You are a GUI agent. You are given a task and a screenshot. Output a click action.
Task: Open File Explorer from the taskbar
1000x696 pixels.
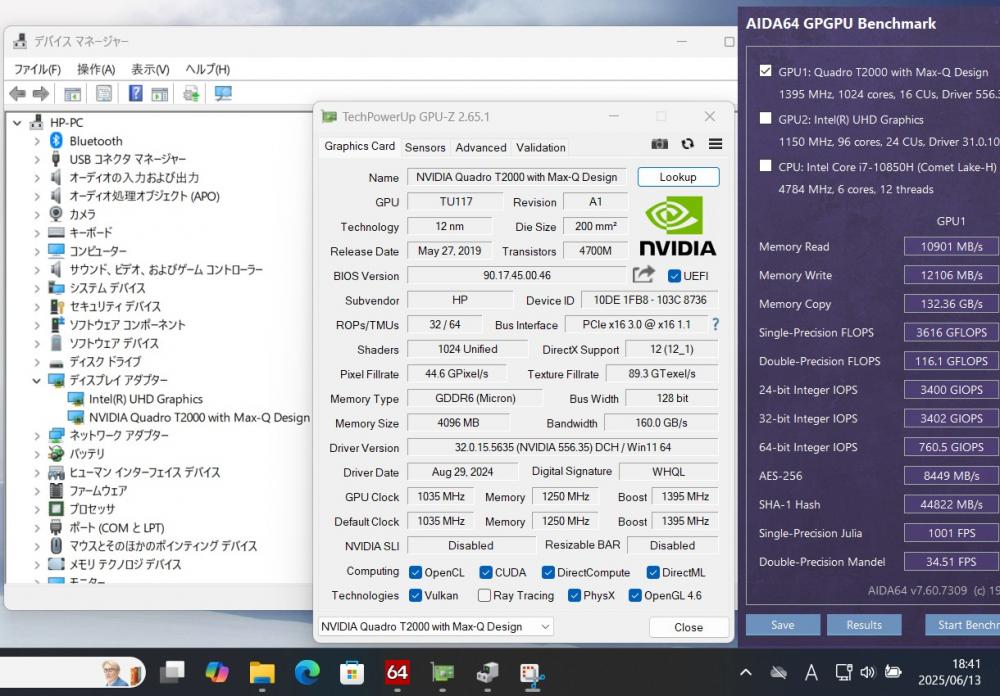[262, 672]
